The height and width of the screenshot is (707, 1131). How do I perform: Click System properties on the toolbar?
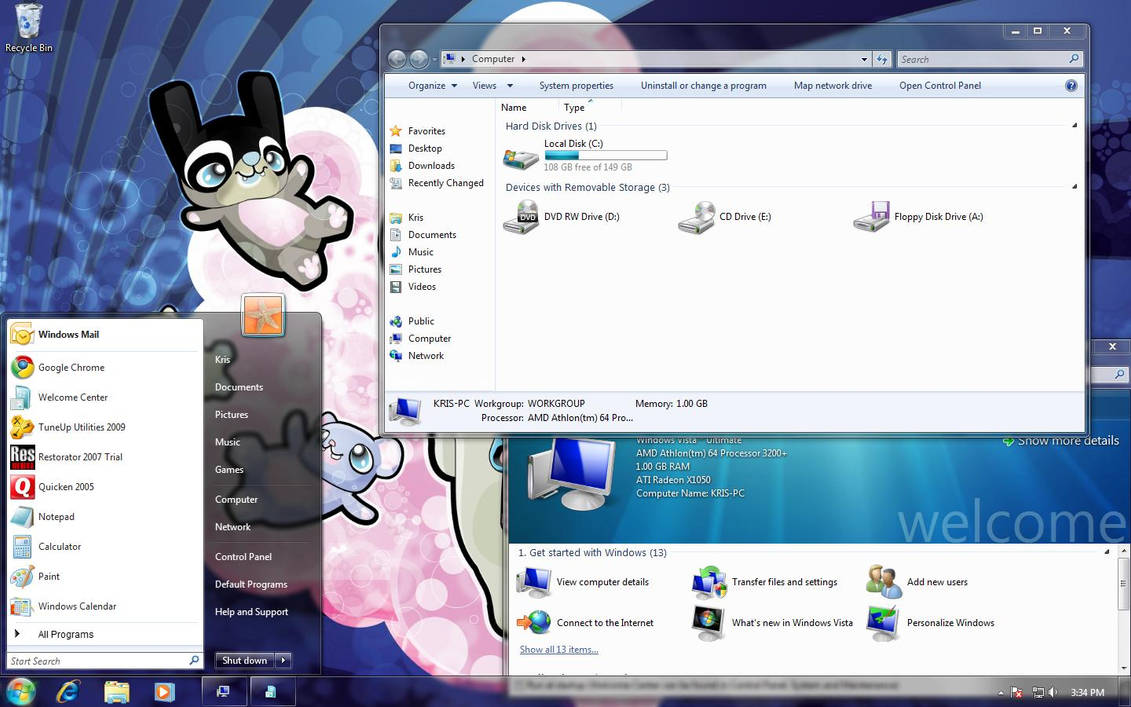pyautogui.click(x=576, y=85)
